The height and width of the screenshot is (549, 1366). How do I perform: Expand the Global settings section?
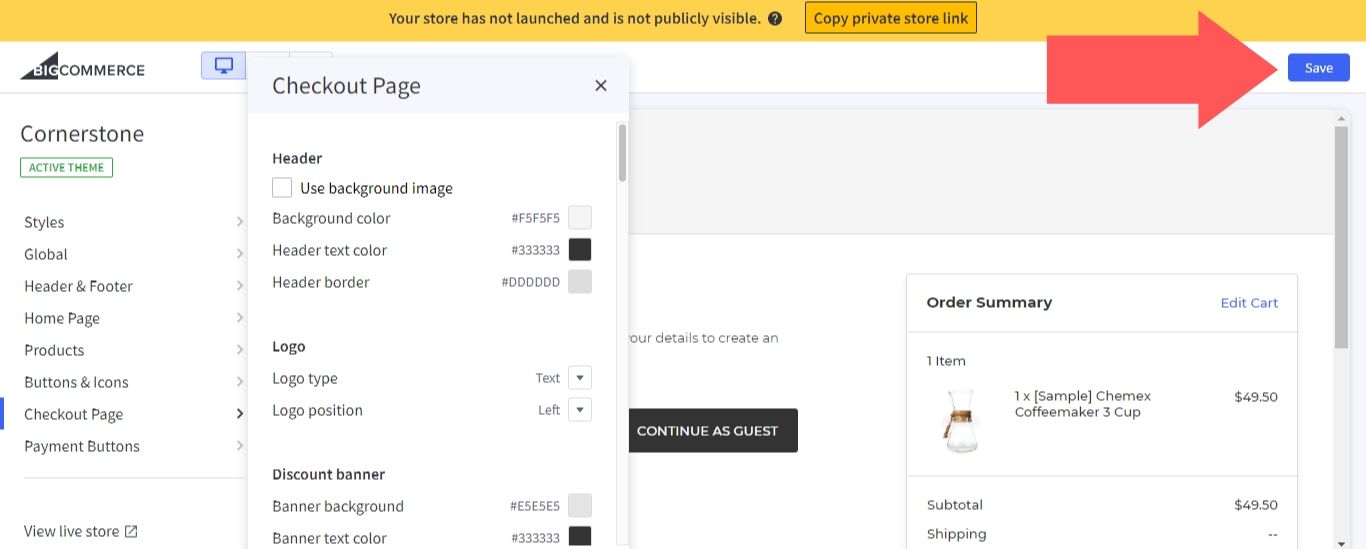[46, 254]
